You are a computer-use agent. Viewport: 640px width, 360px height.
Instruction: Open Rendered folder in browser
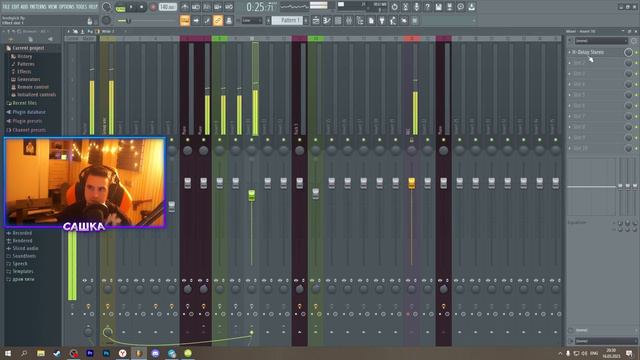22,241
